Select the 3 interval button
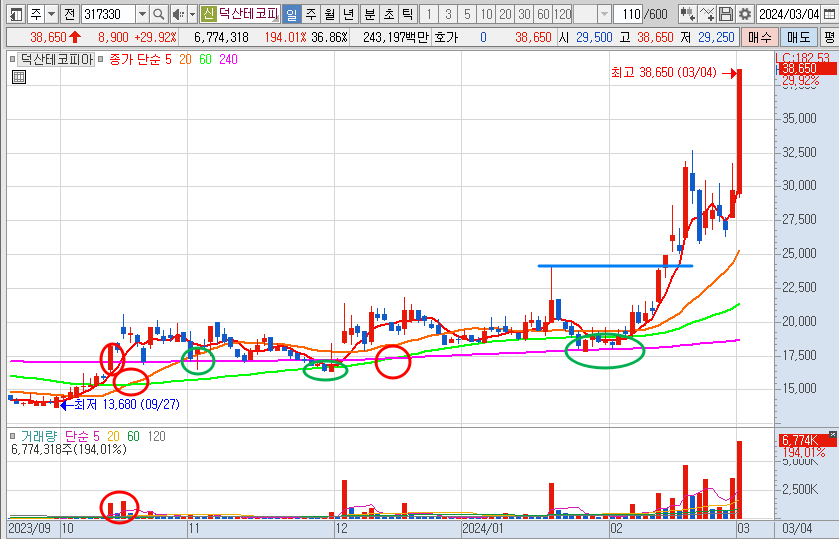Image resolution: width=839 pixels, height=539 pixels. 448,14
